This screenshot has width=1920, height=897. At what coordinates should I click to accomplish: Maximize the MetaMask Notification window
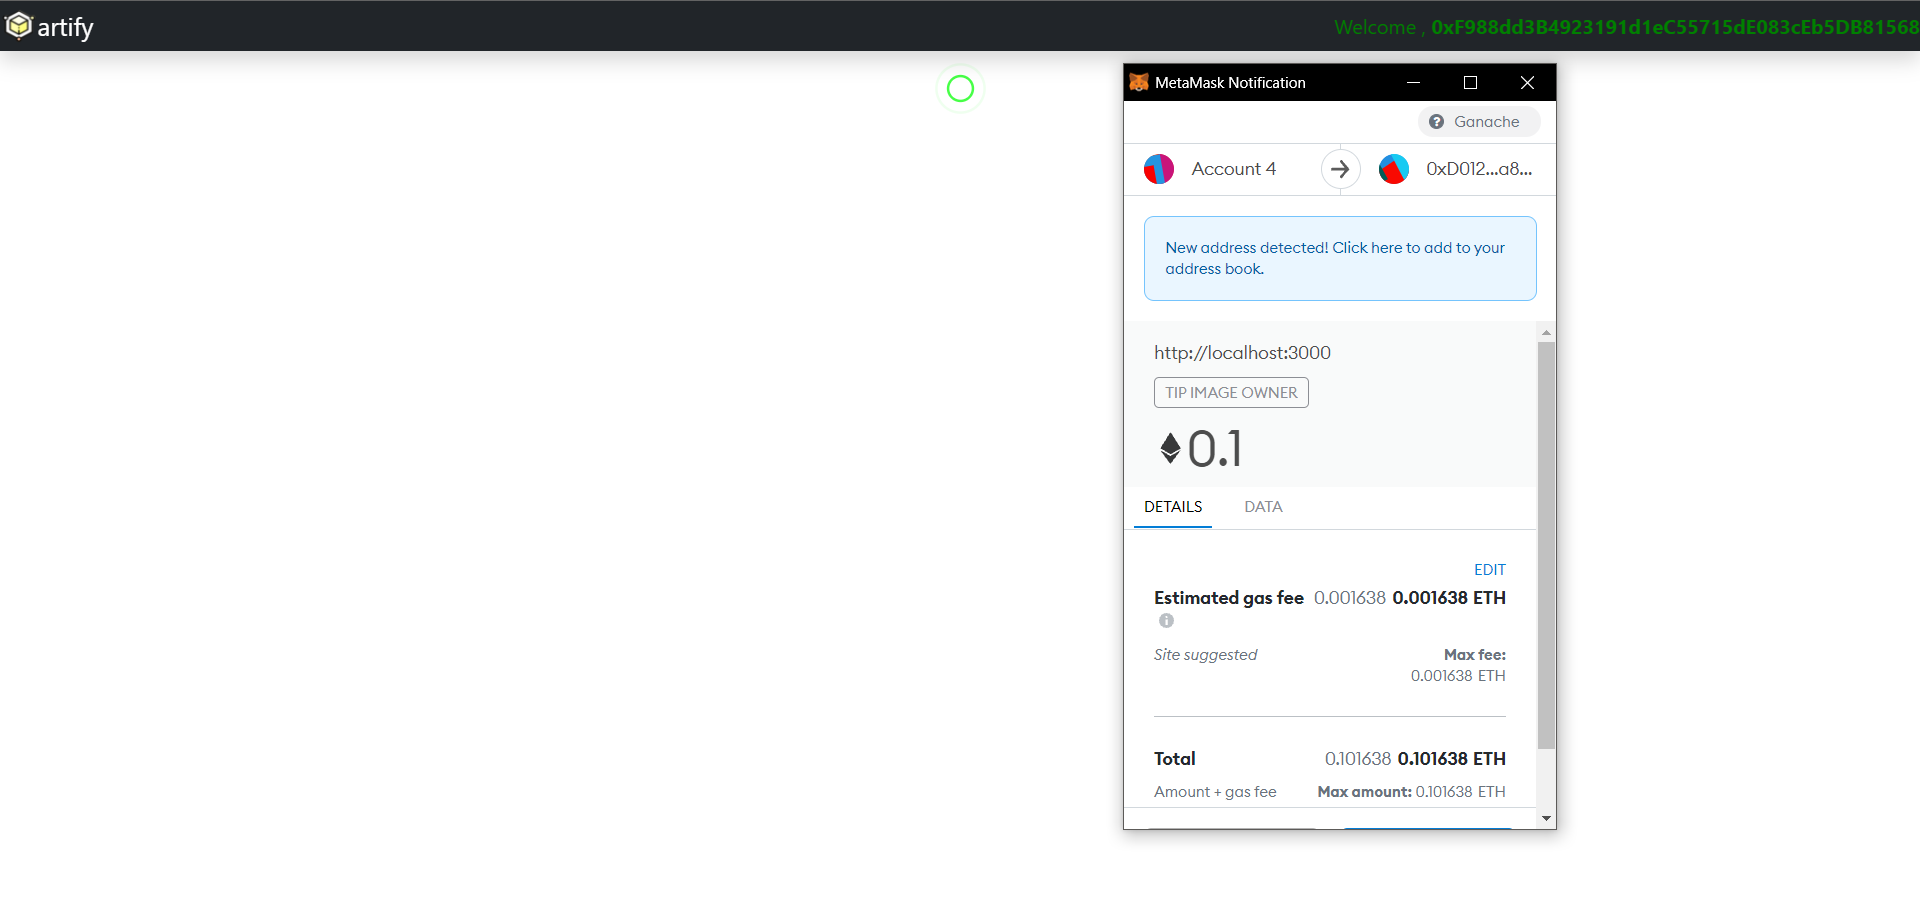point(1470,82)
